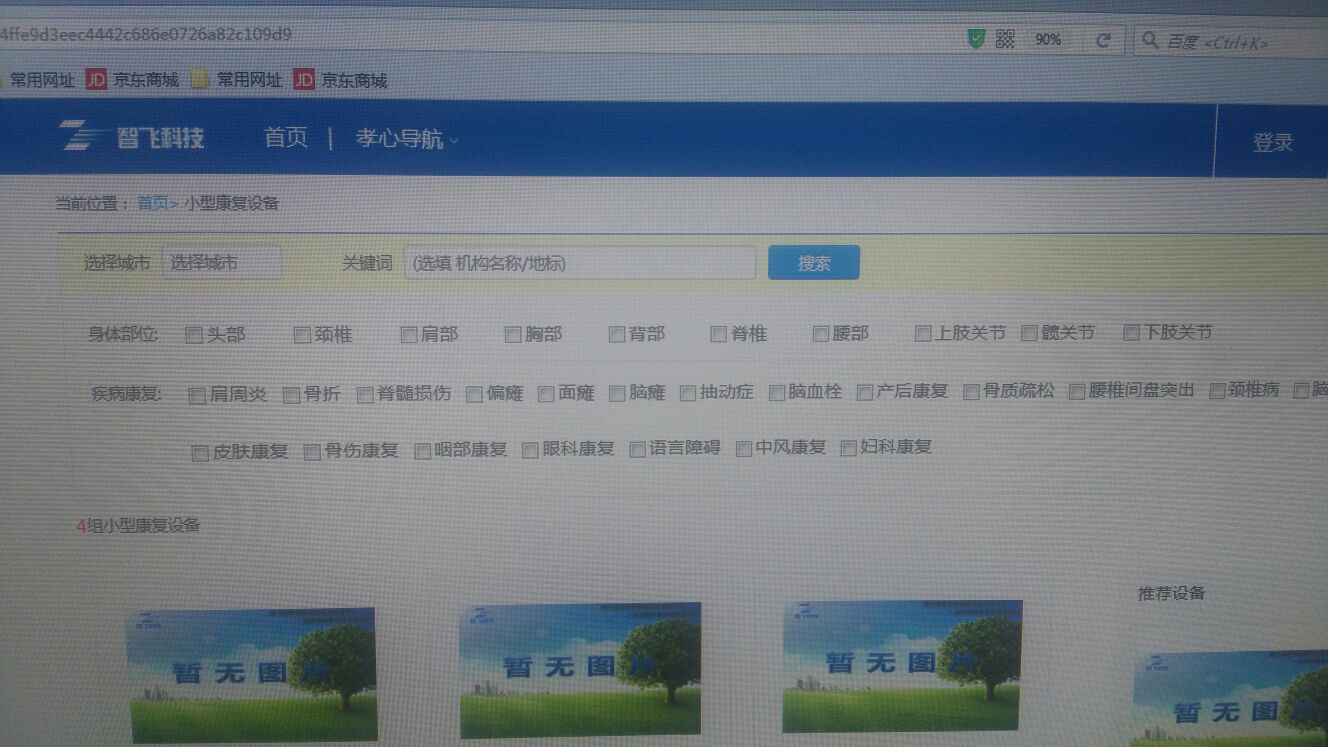
Task: Open the 90% zoom level control
Action: pos(1048,40)
